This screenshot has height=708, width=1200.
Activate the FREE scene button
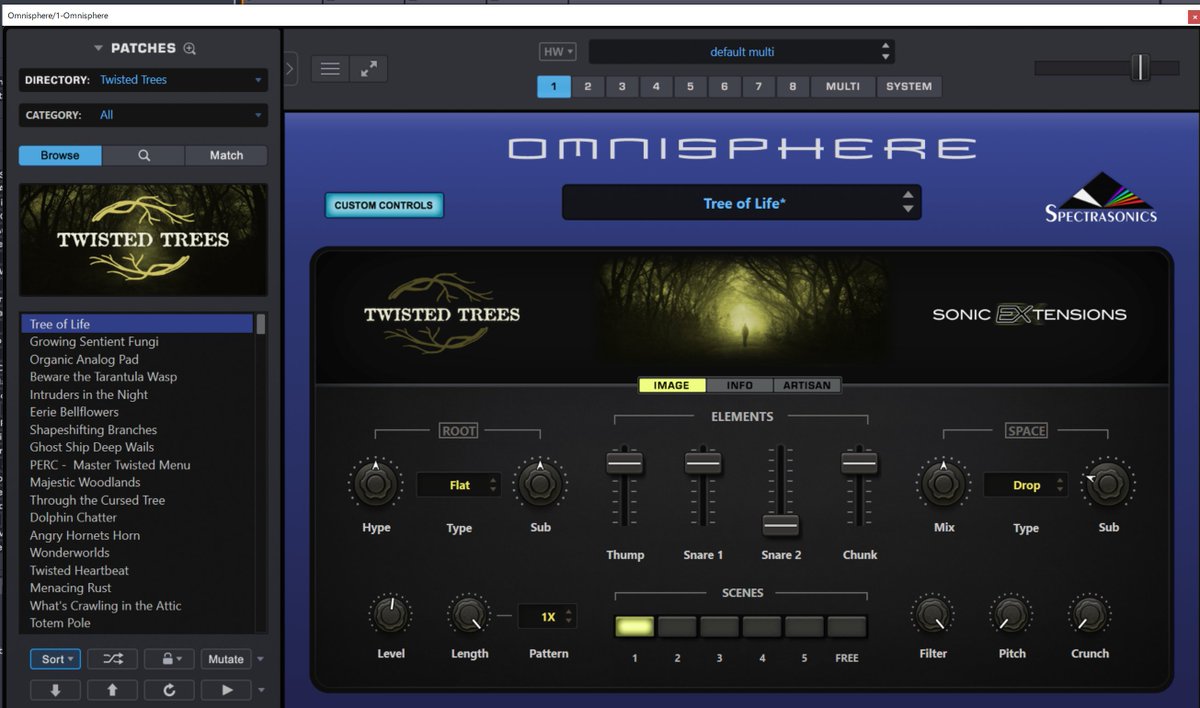847,627
